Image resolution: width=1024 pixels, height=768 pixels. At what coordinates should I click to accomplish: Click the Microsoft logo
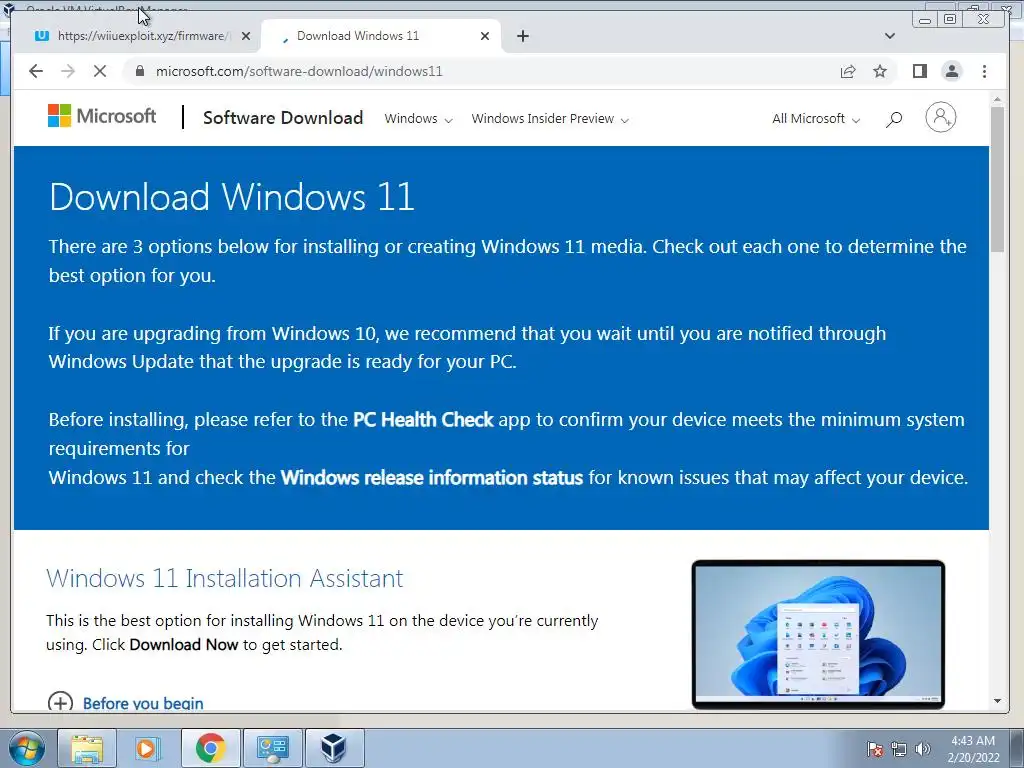click(x=102, y=116)
